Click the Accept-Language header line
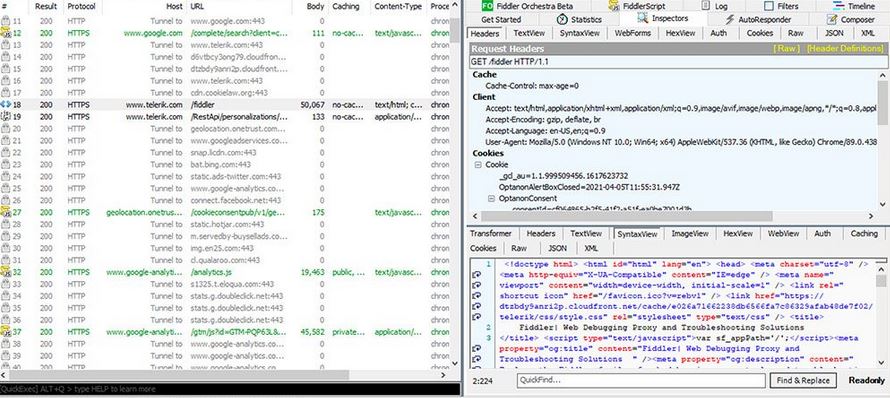 (x=545, y=131)
